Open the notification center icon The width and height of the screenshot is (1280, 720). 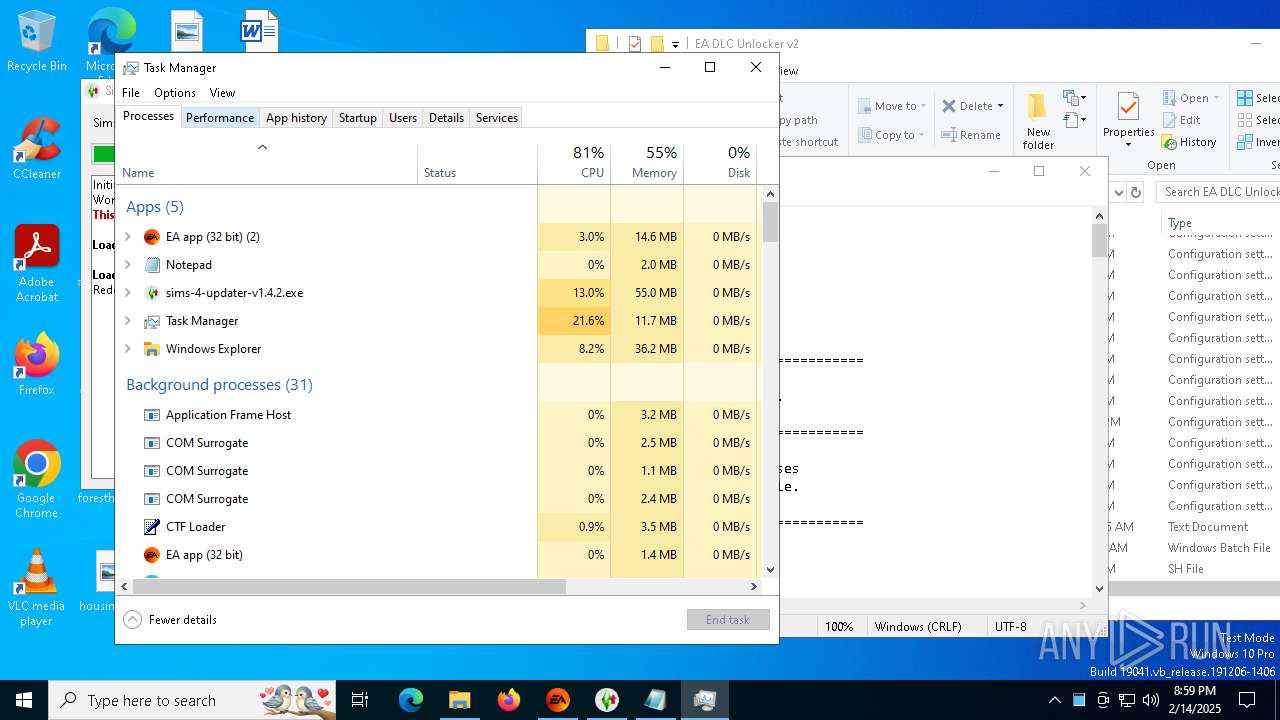1247,700
